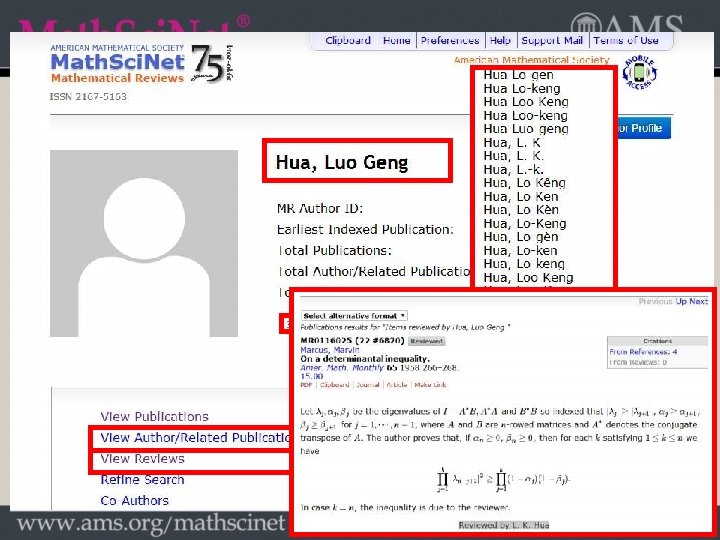Select name variant Hua, Lo-ken

tap(520, 250)
